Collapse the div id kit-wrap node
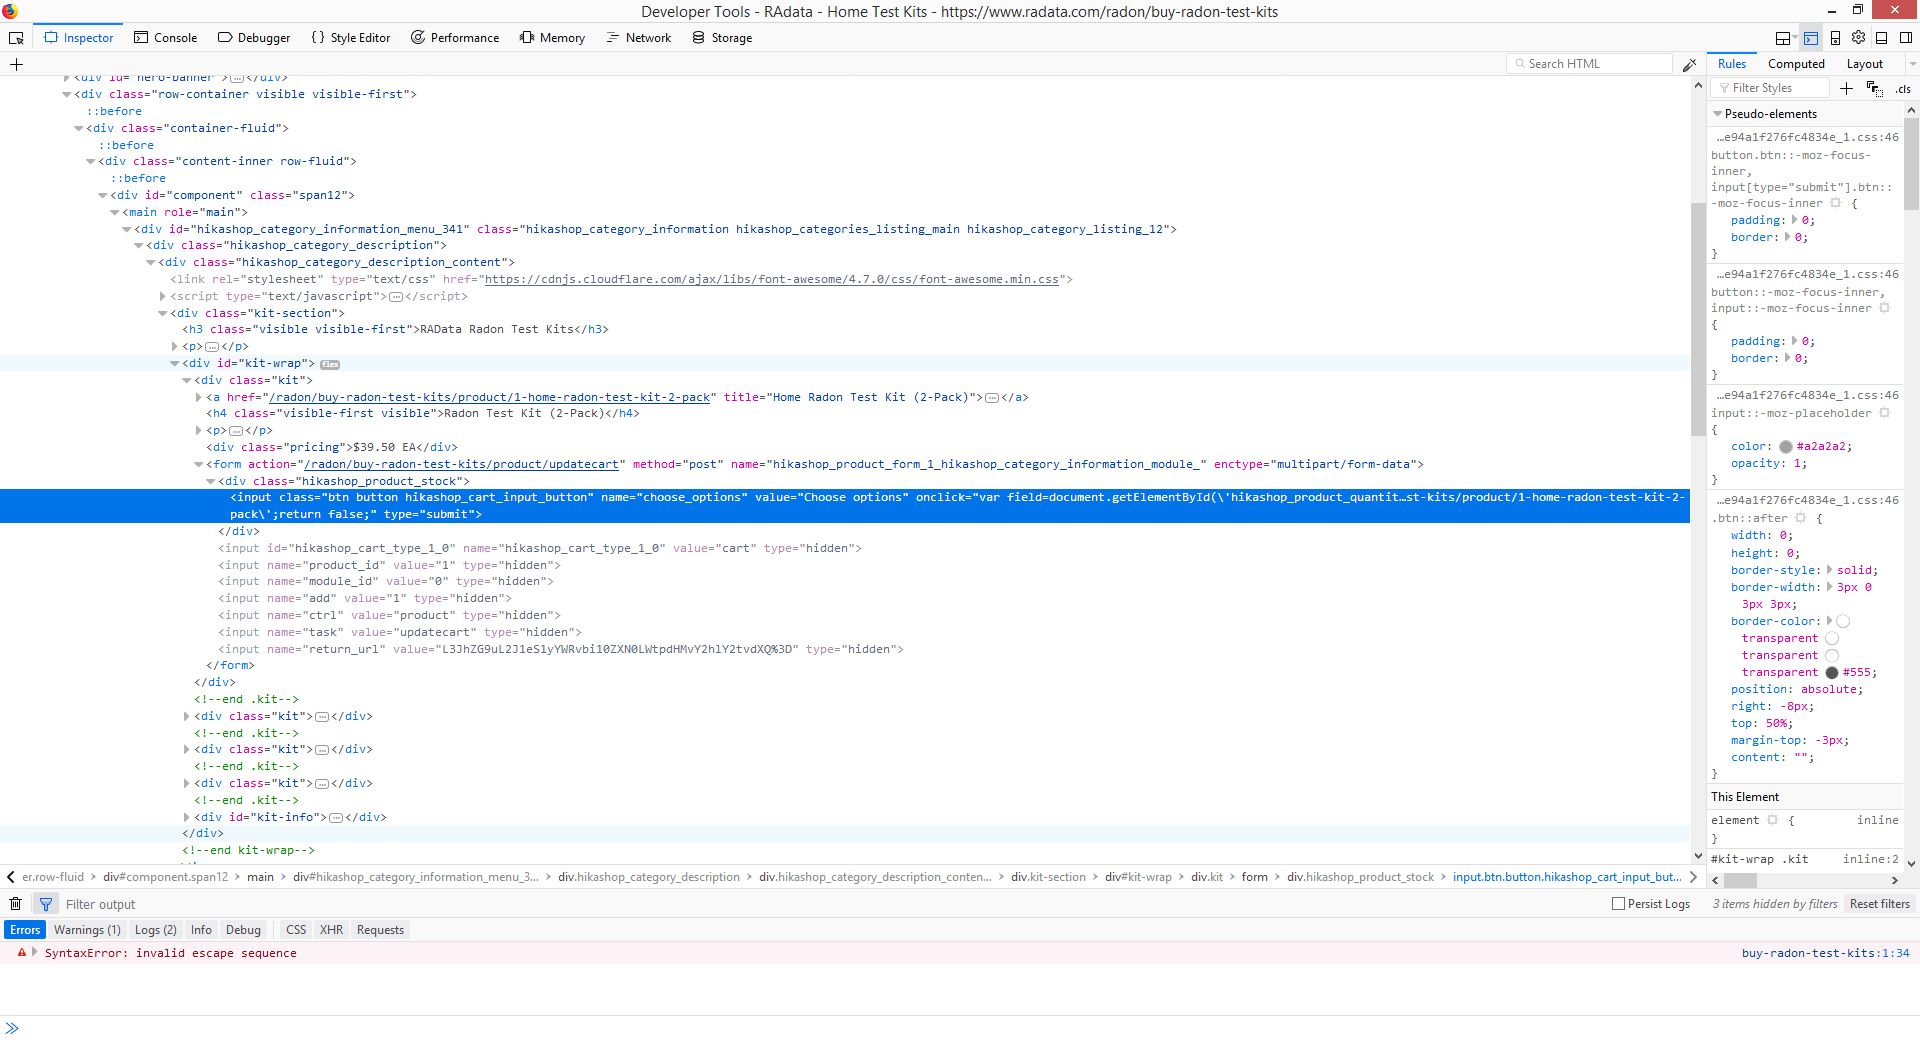The height and width of the screenshot is (1040, 1920). [175, 364]
